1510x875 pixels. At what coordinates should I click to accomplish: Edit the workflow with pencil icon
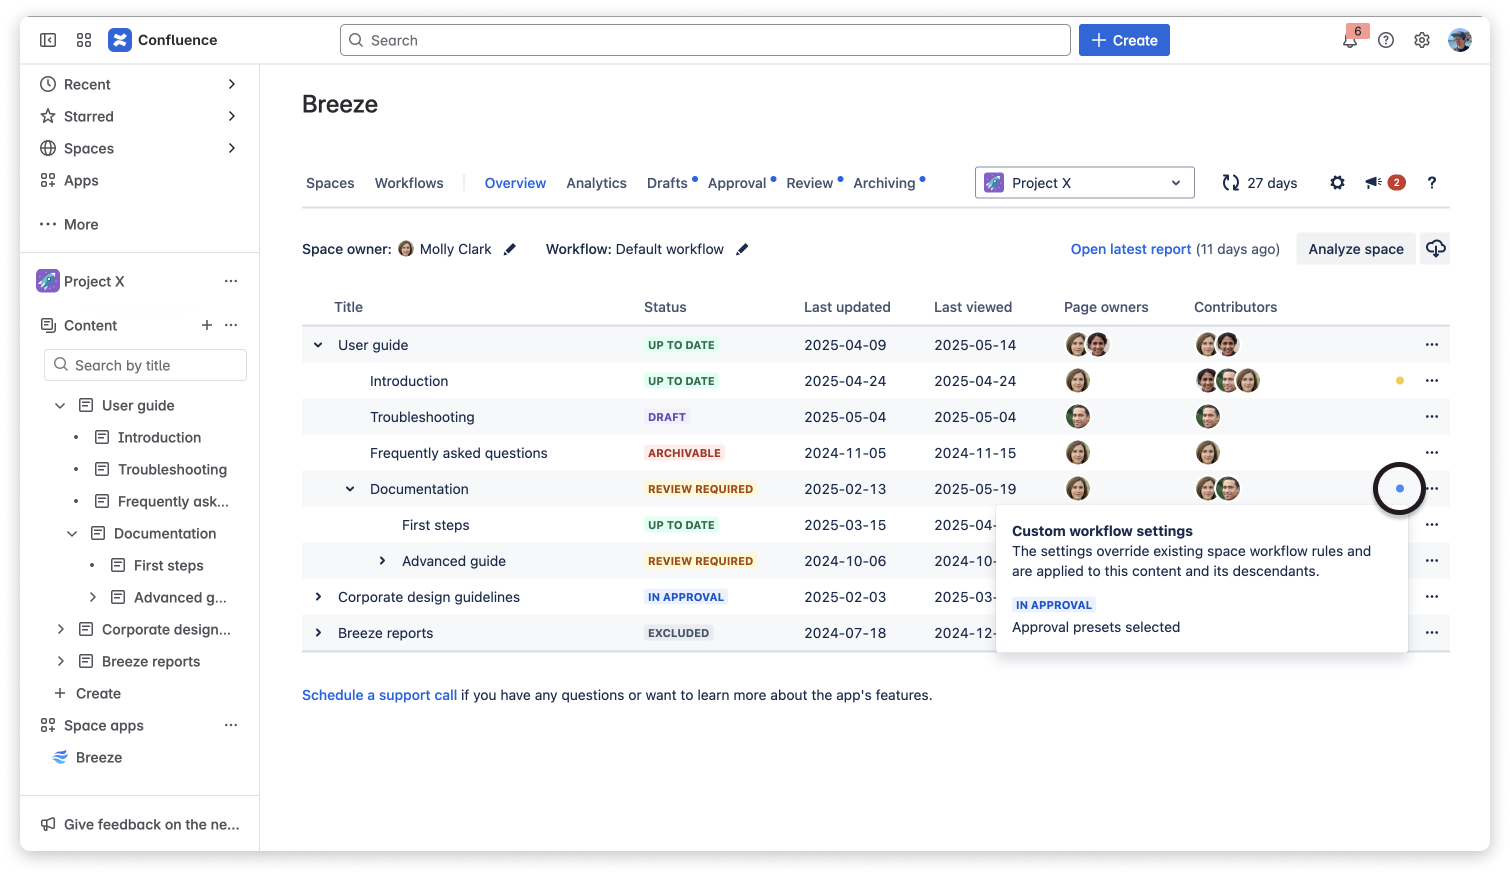pyautogui.click(x=742, y=249)
